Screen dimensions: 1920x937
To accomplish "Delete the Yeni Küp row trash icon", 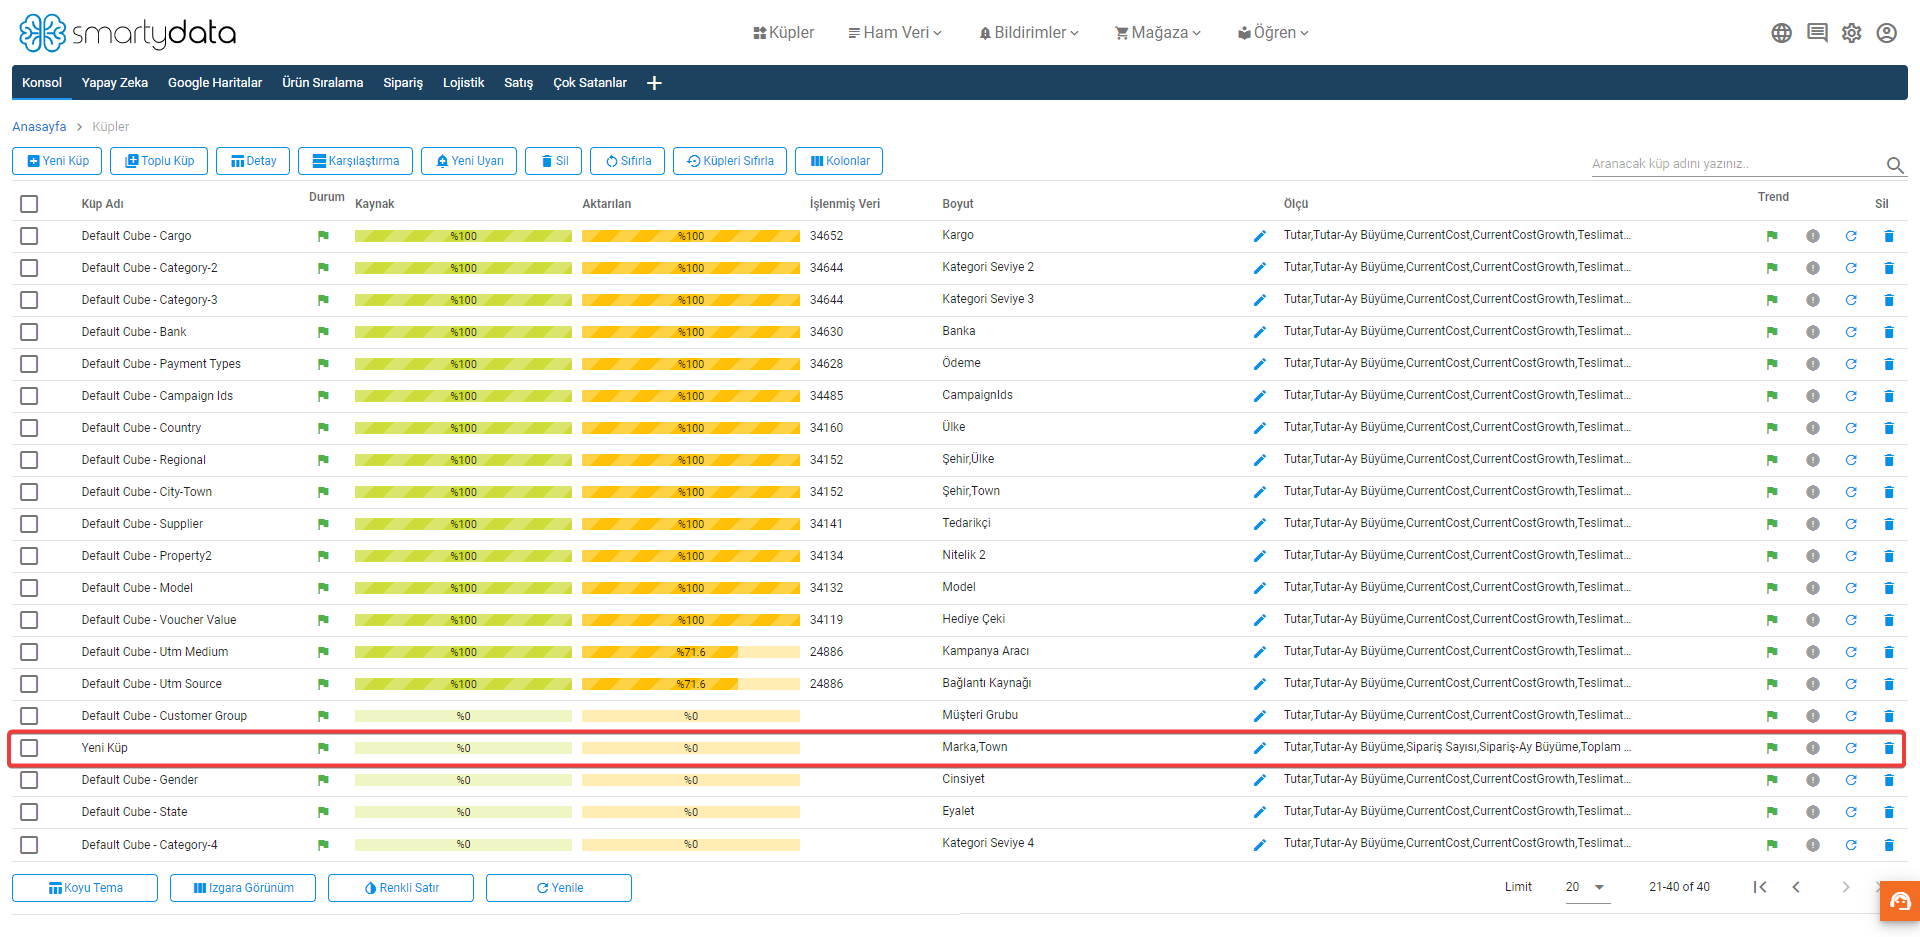I will tap(1889, 748).
